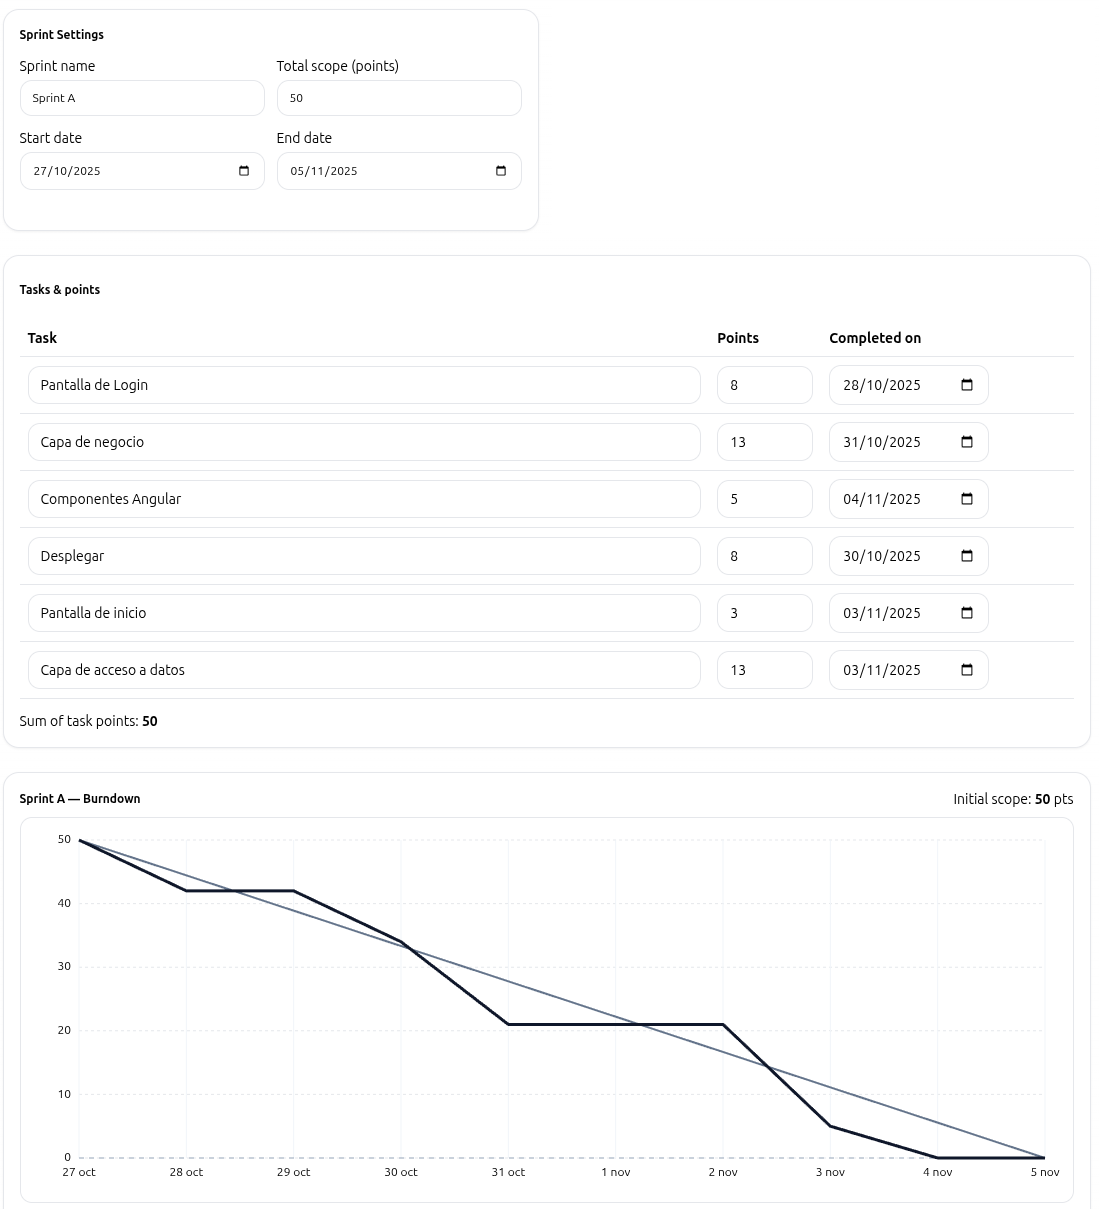Click the 31 oct burndown chart point
Image resolution: width=1099 pixels, height=1209 pixels.
tap(508, 1024)
